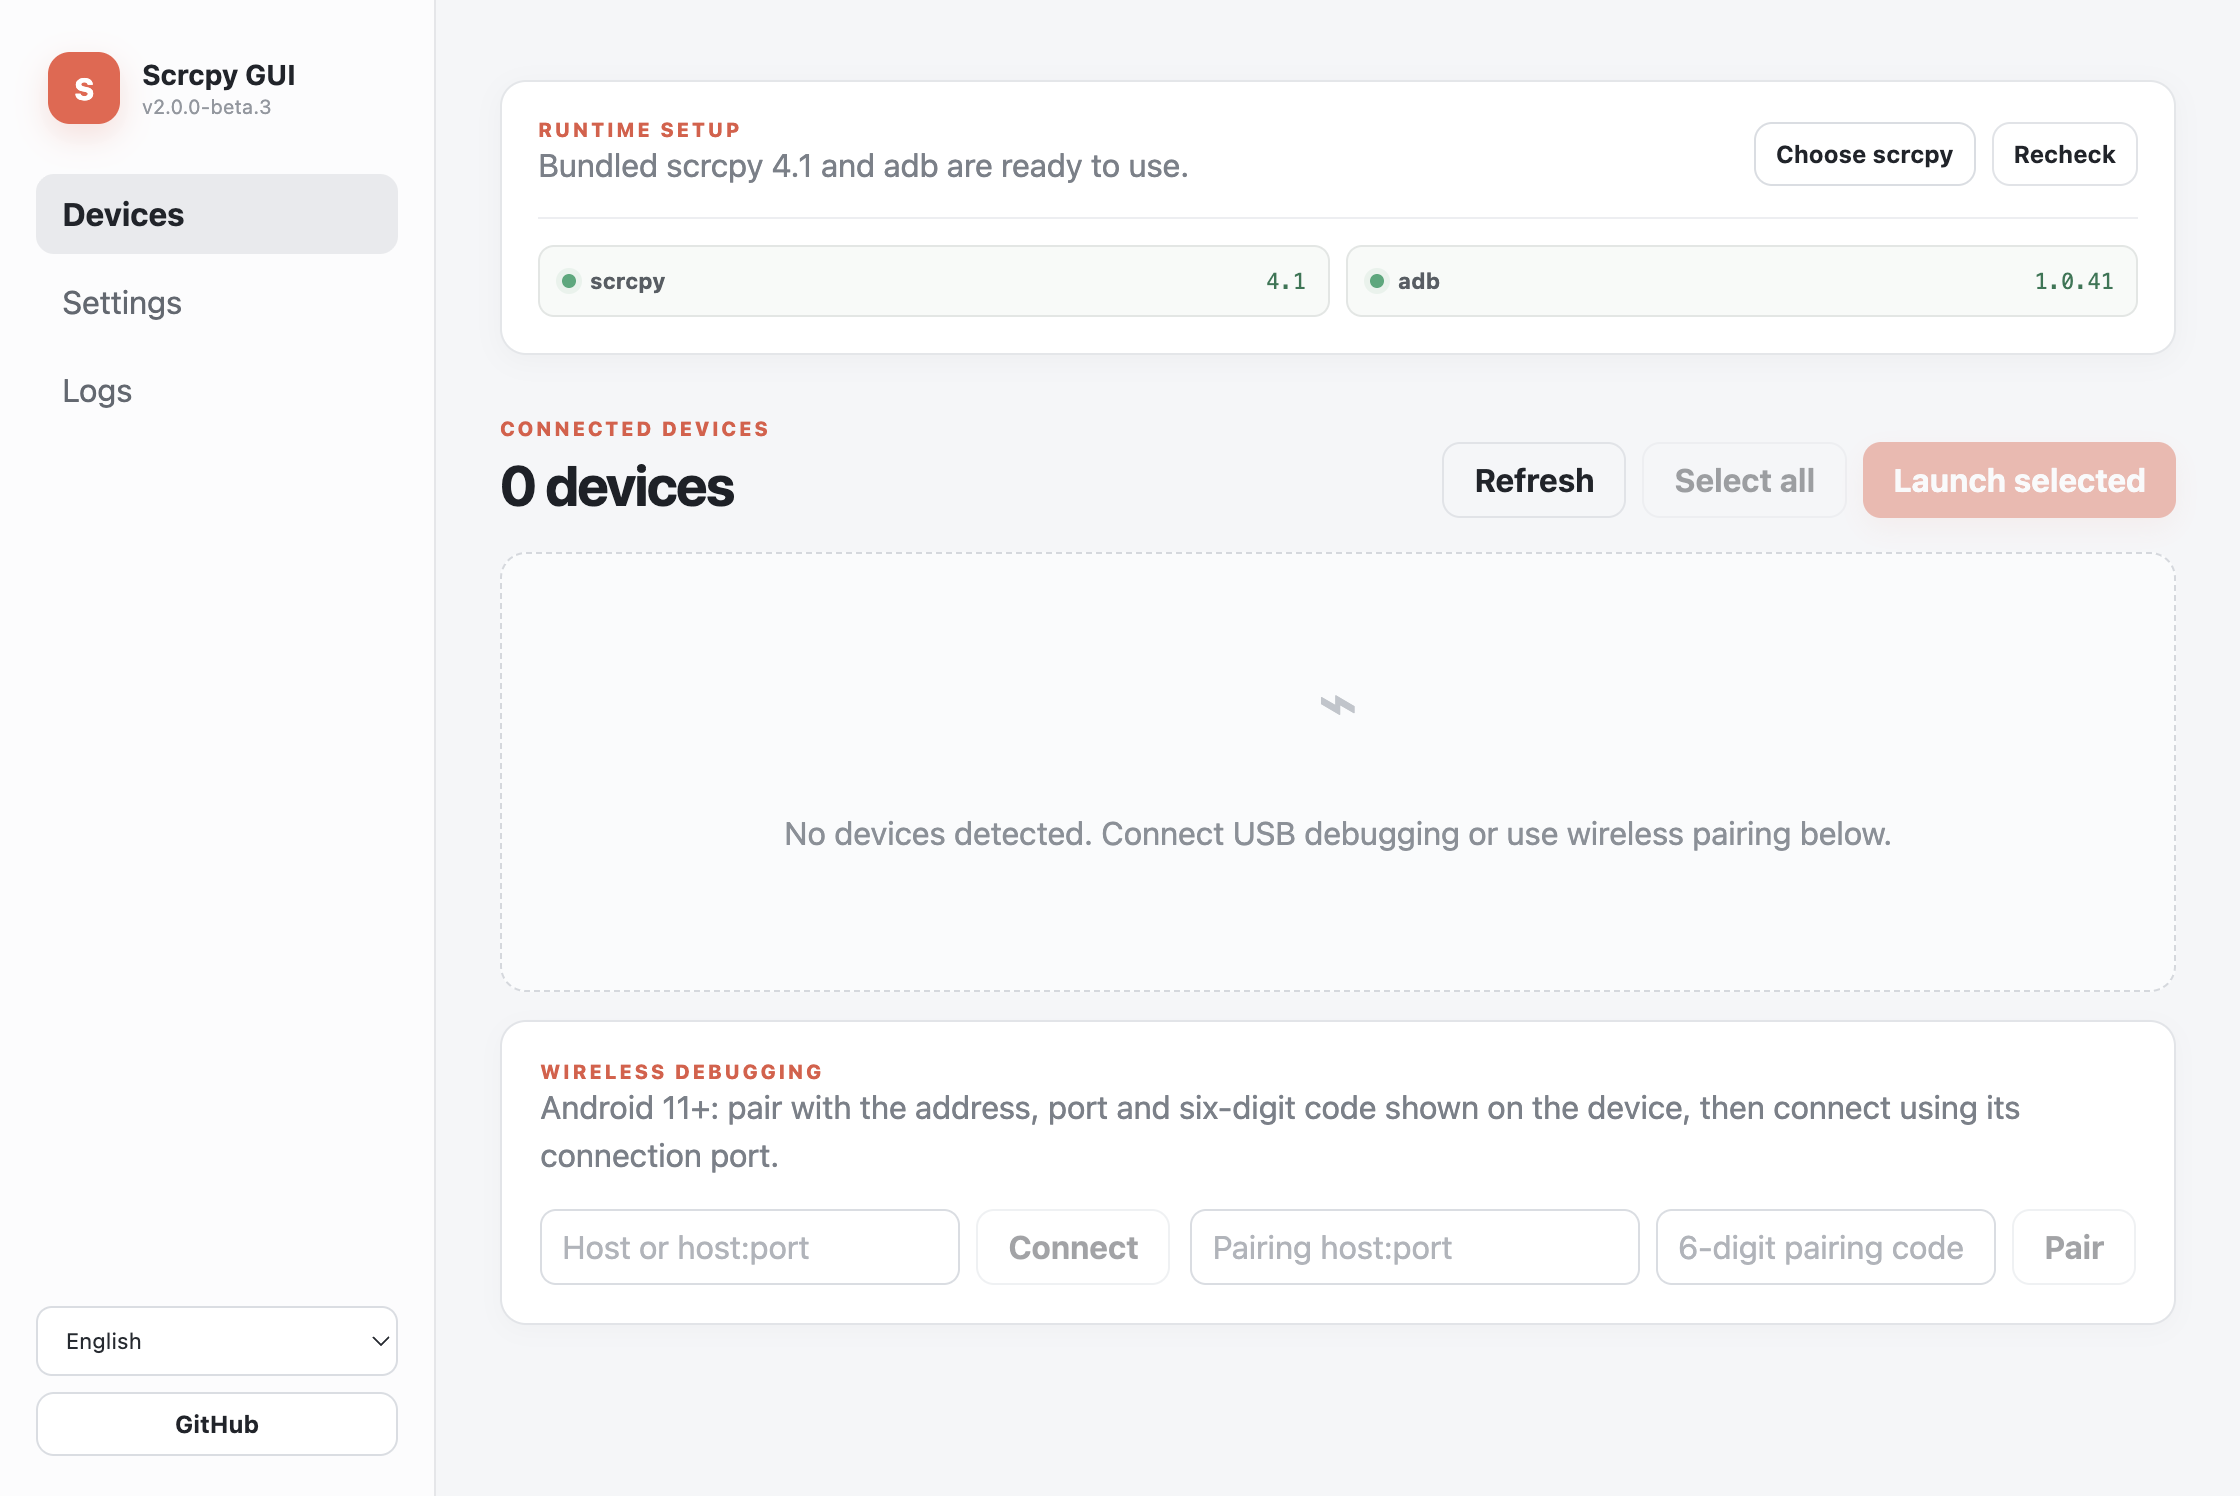Focus the Pairing host:port field

1415,1247
